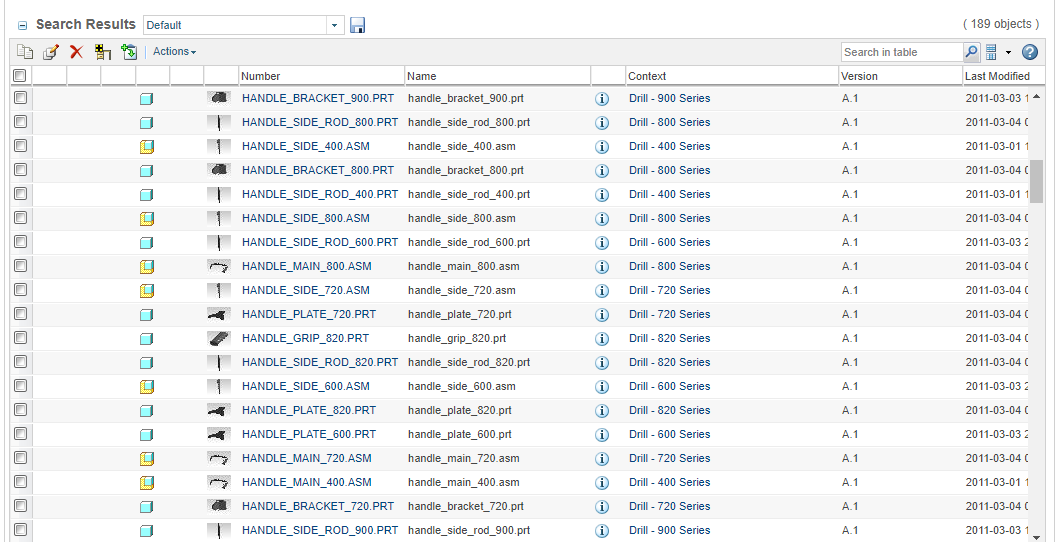Click the green arrow document toolbar icon
1058x542 pixels.
pos(129,52)
